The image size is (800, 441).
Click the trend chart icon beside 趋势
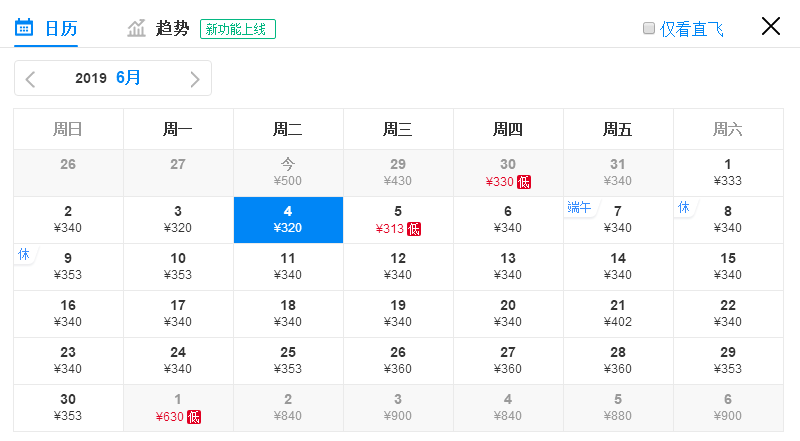[136, 28]
